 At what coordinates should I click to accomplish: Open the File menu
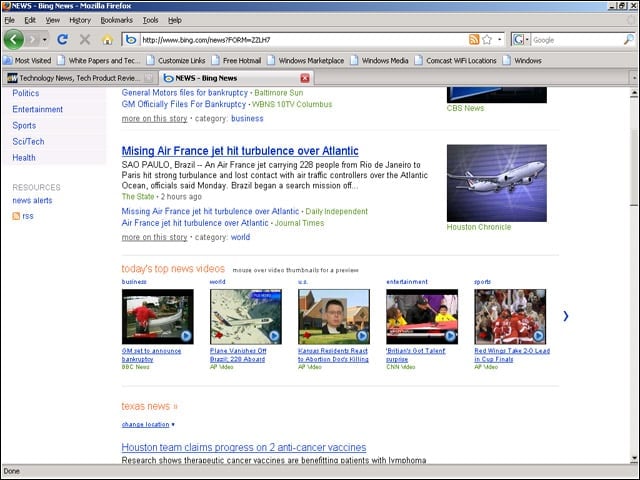click(x=9, y=20)
